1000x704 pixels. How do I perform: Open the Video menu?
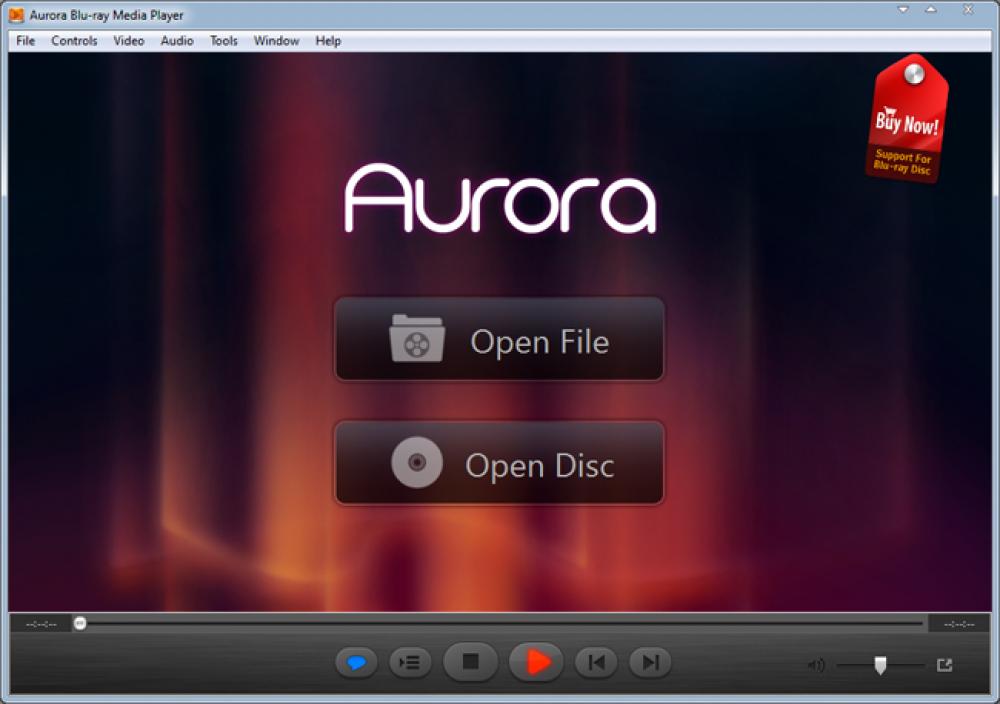(x=128, y=41)
